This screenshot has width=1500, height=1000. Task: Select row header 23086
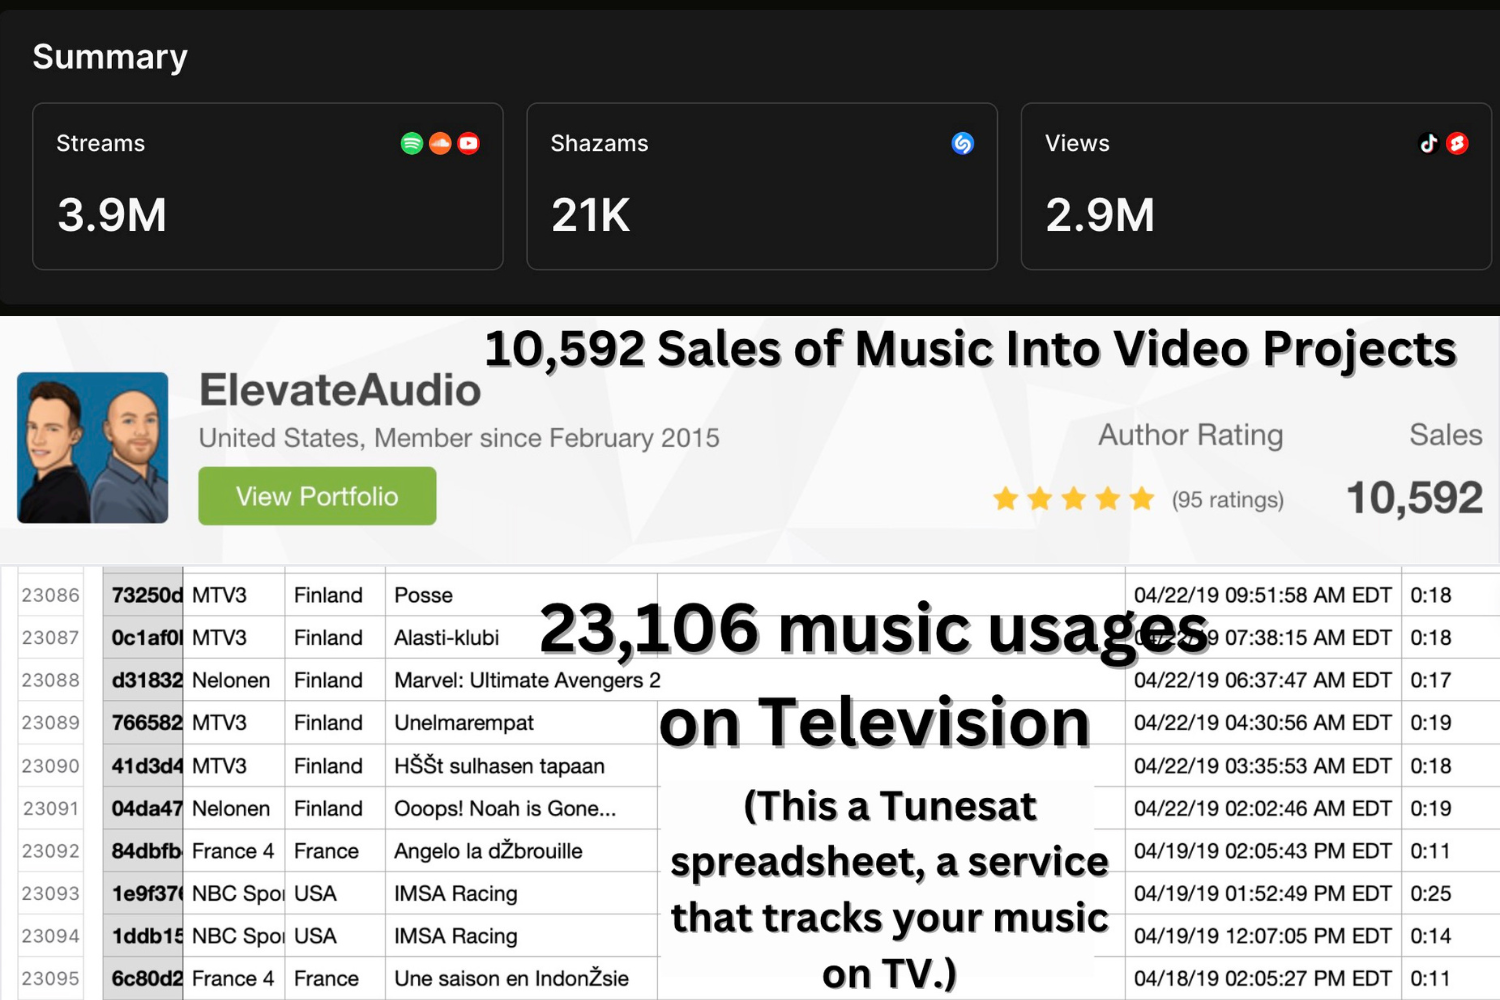point(50,595)
